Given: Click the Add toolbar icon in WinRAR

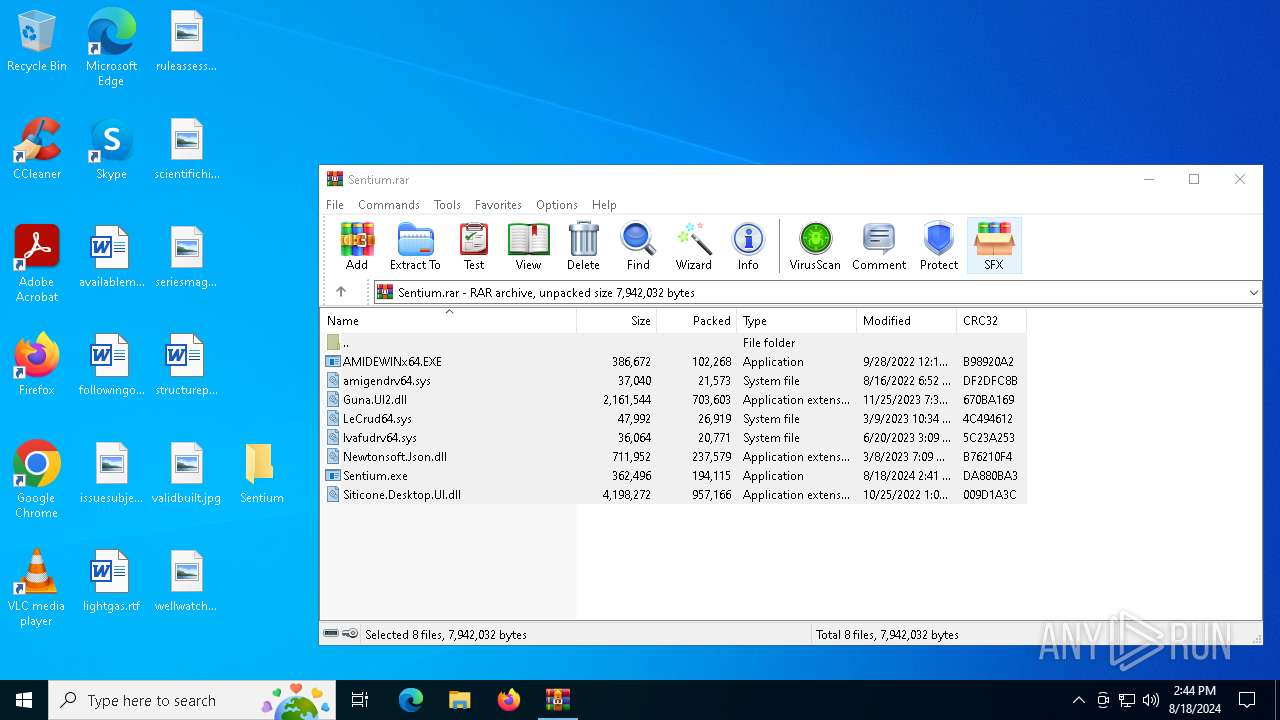Looking at the screenshot, I should click(x=357, y=246).
